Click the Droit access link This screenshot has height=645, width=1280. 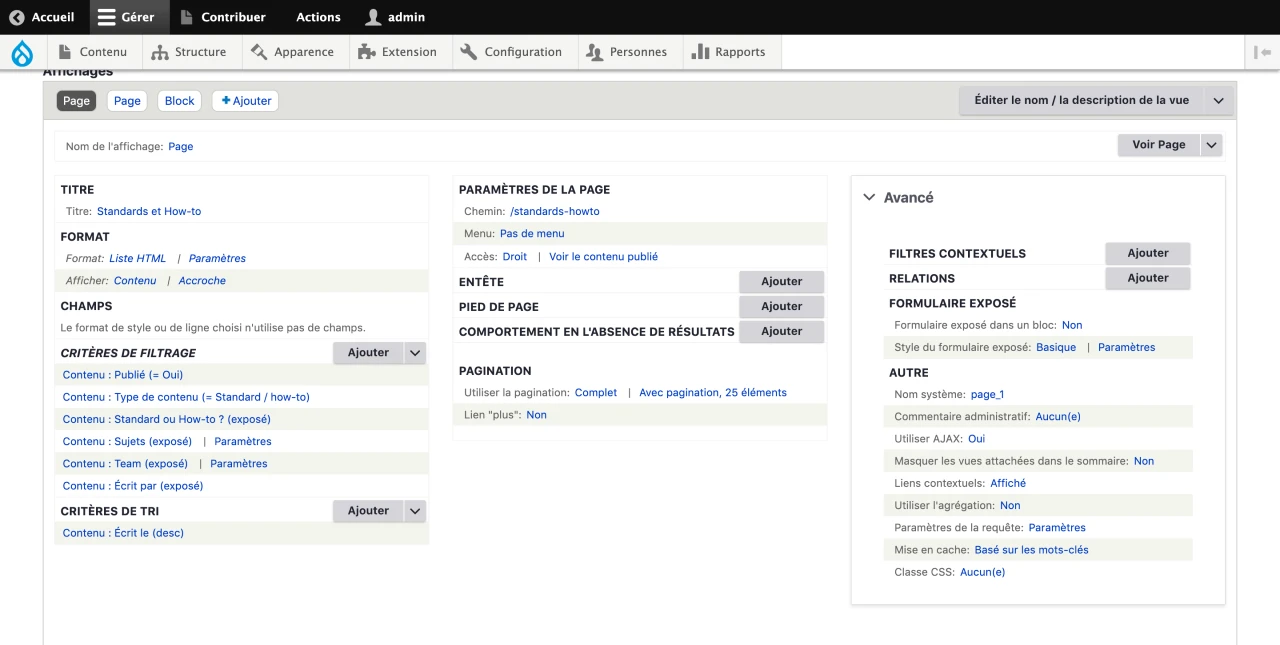(515, 257)
